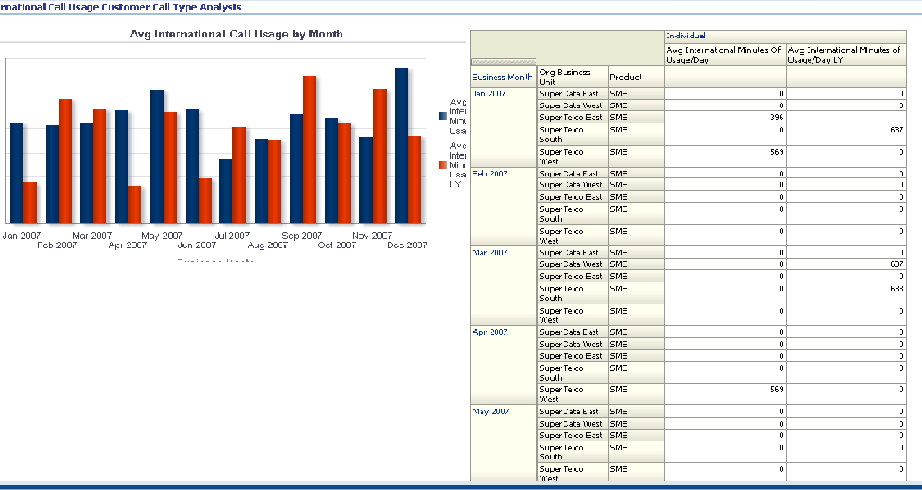Click the blue legend swatch in chart
Viewport: 922px width, 490px height.
(x=443, y=116)
